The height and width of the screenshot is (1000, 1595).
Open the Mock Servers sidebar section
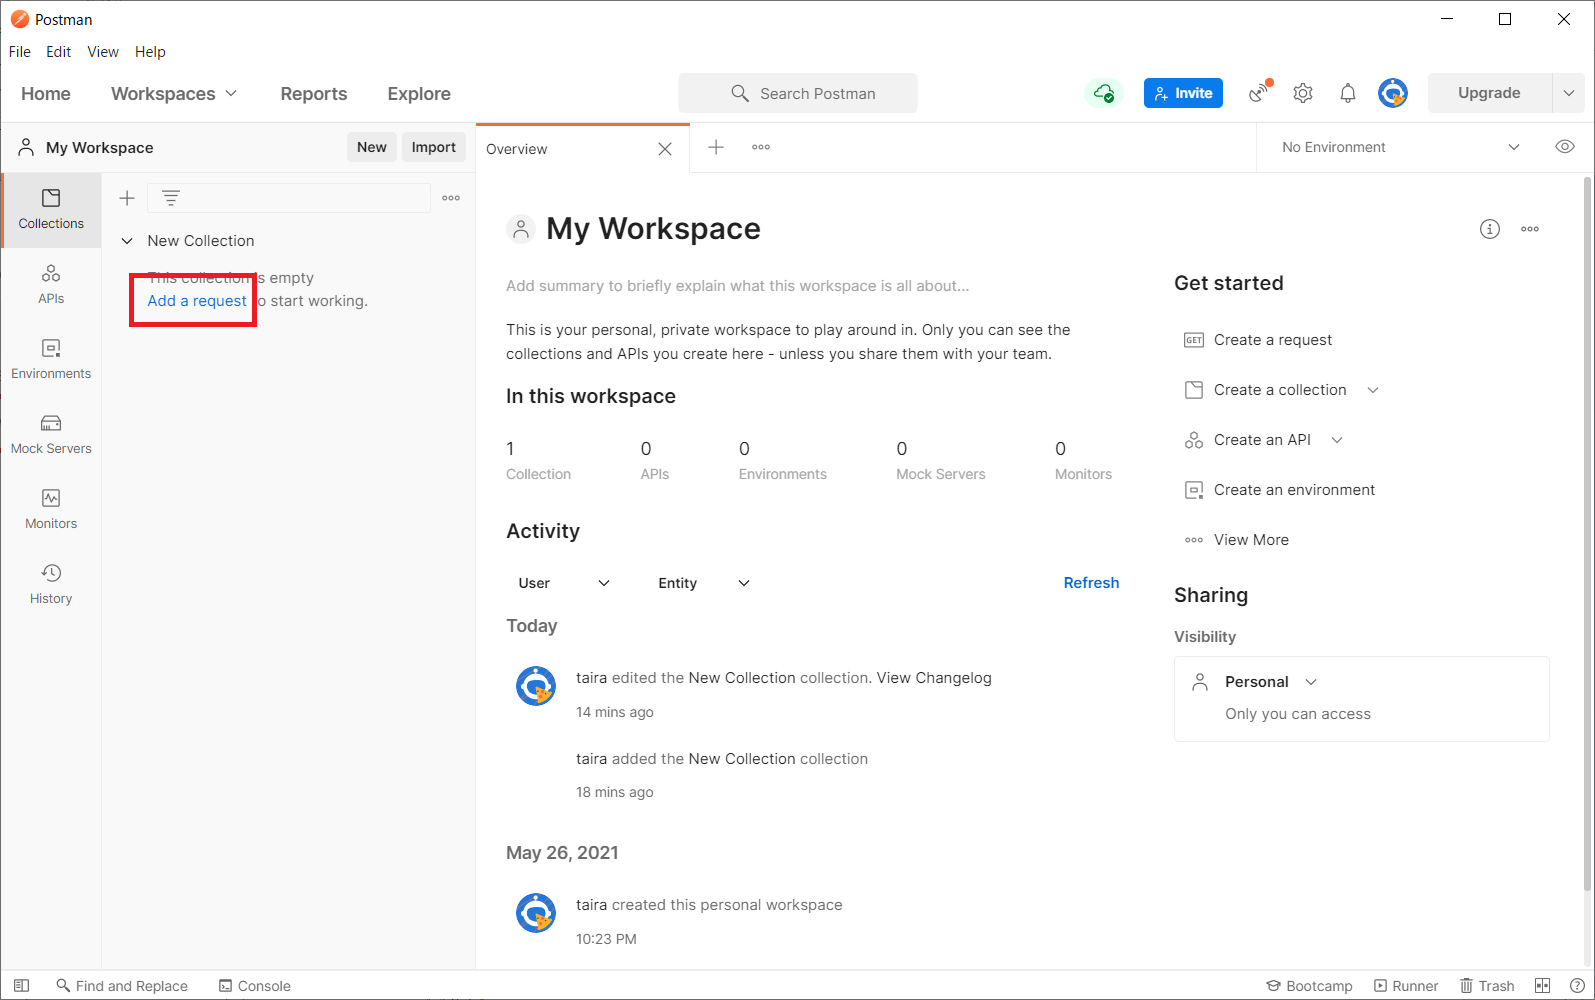51,435
